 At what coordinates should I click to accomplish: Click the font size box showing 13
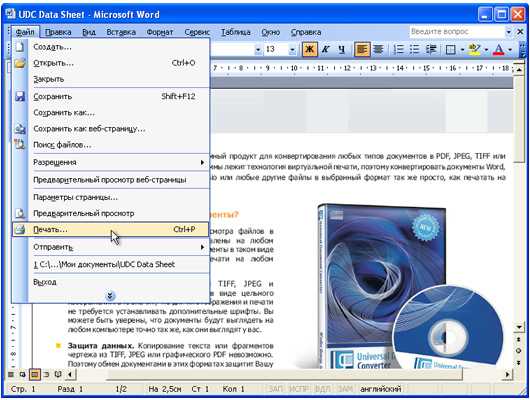point(275,49)
